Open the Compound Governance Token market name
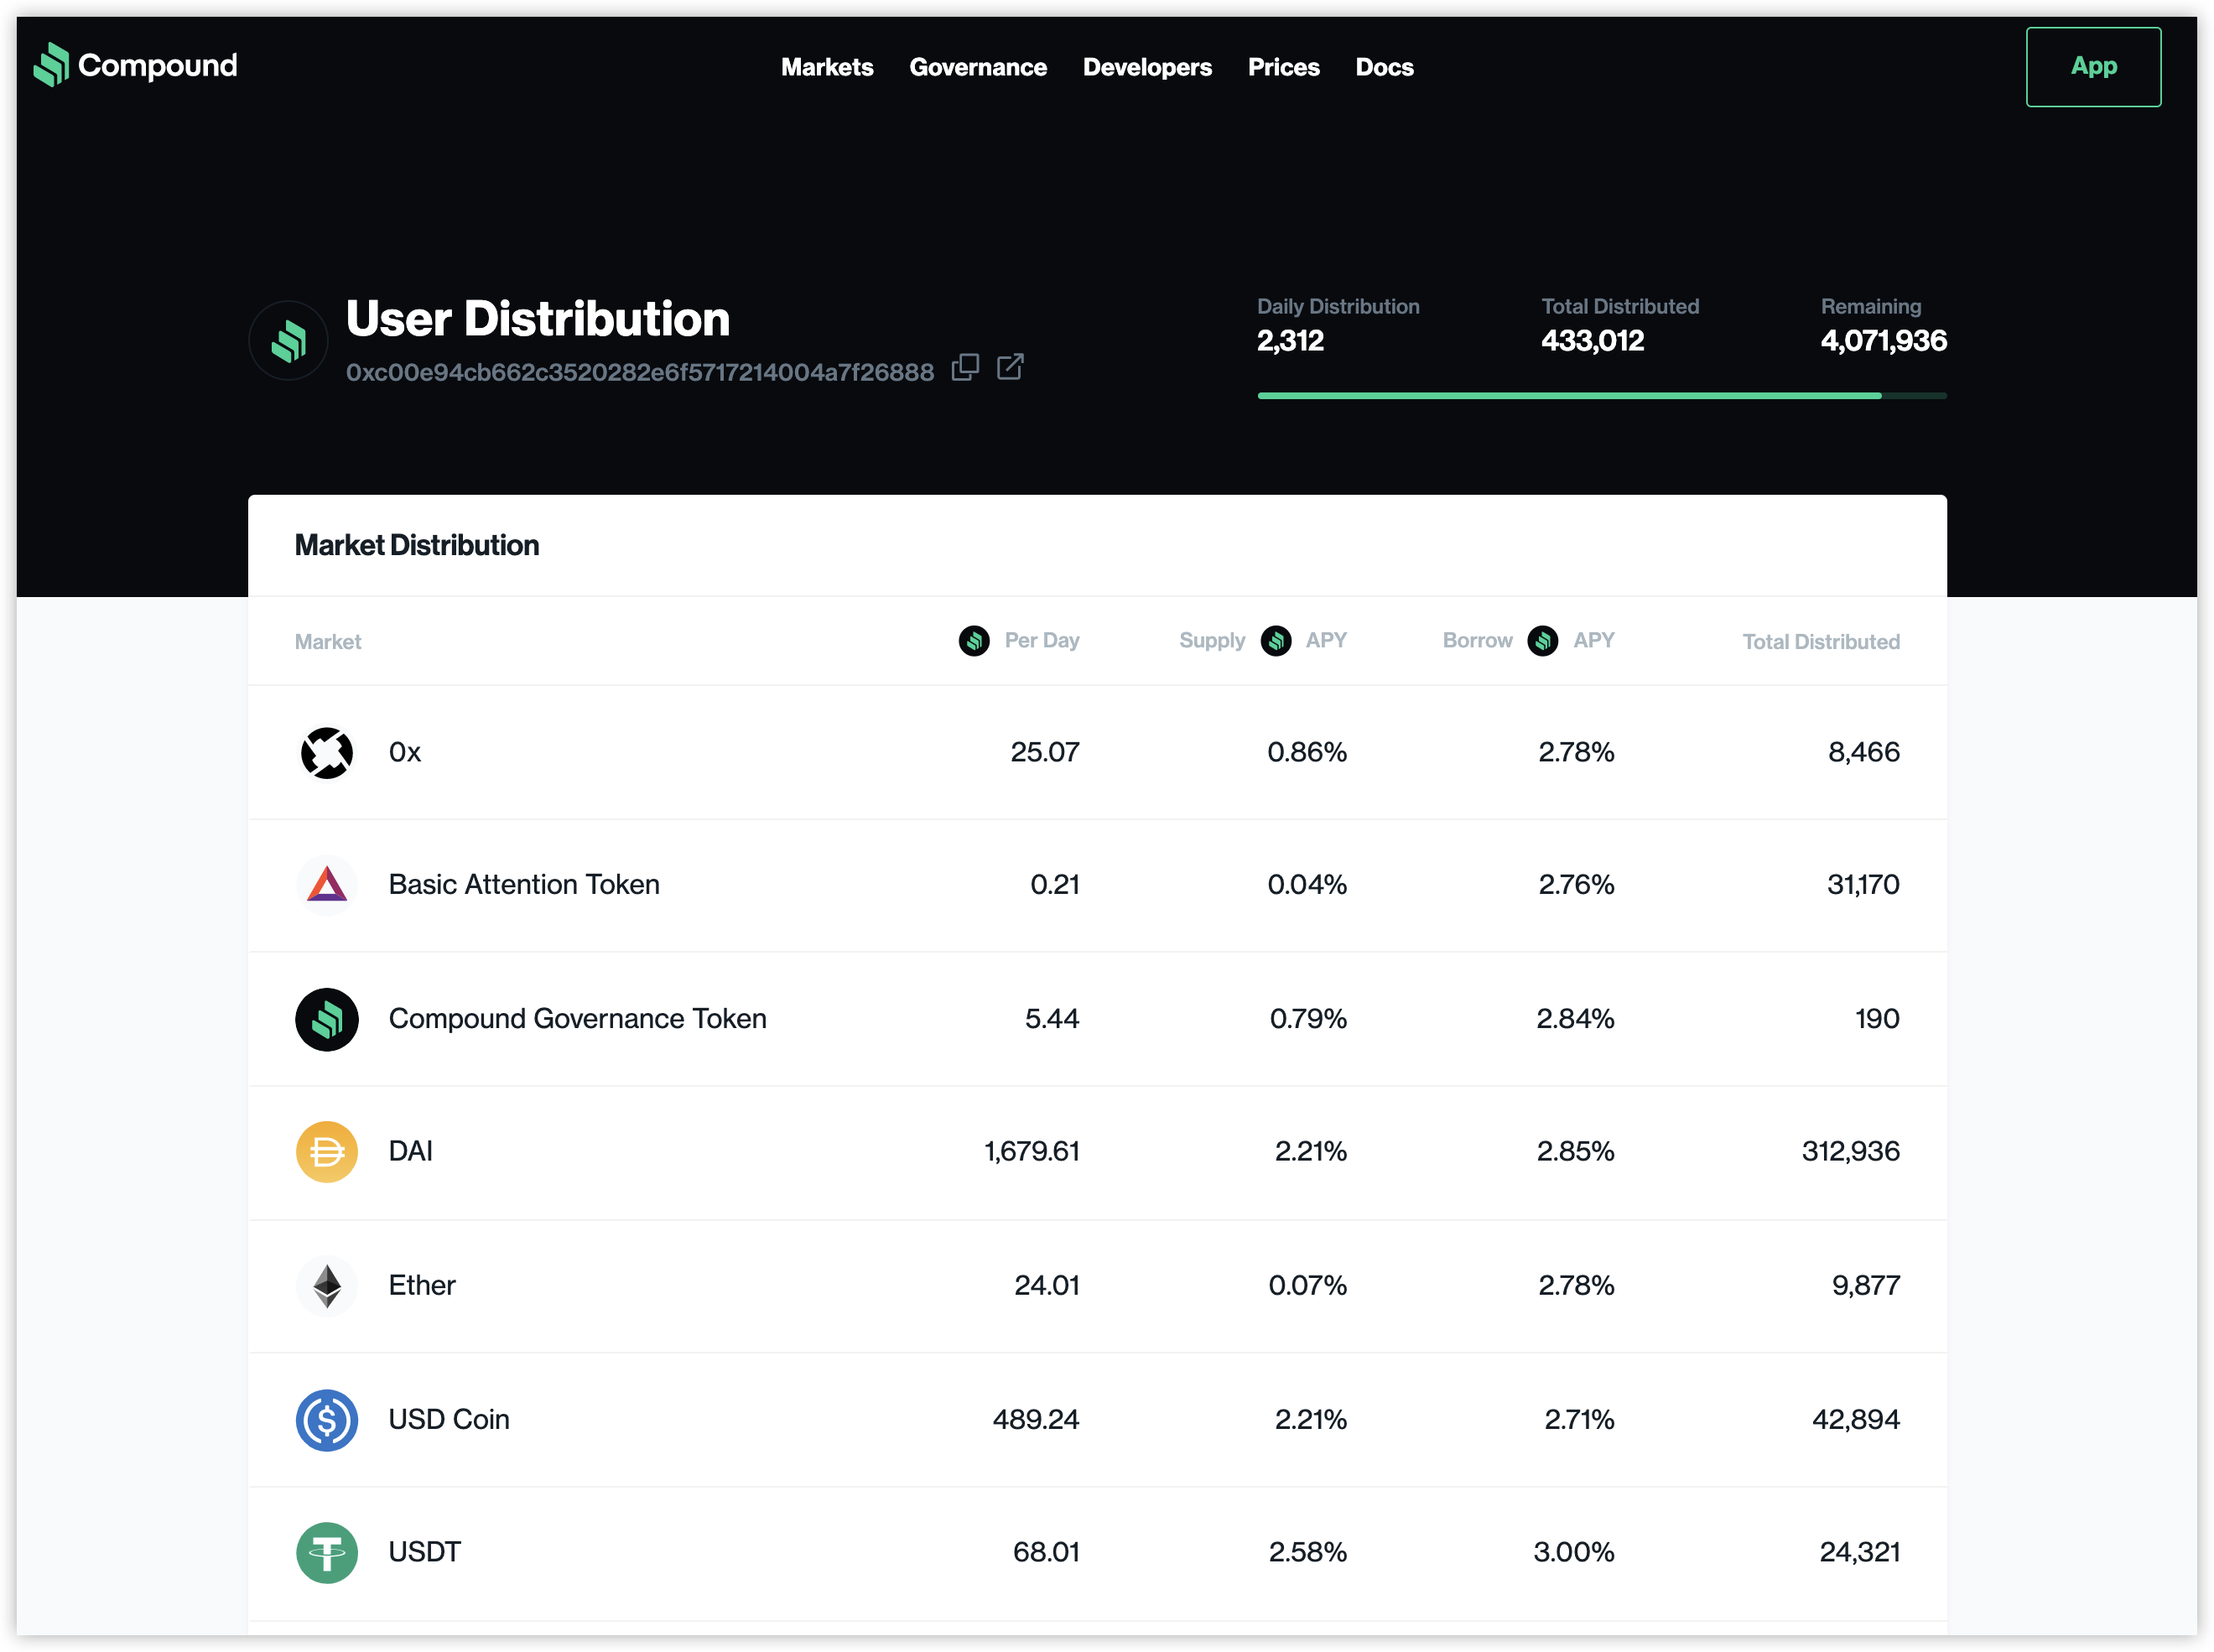 (x=578, y=1019)
